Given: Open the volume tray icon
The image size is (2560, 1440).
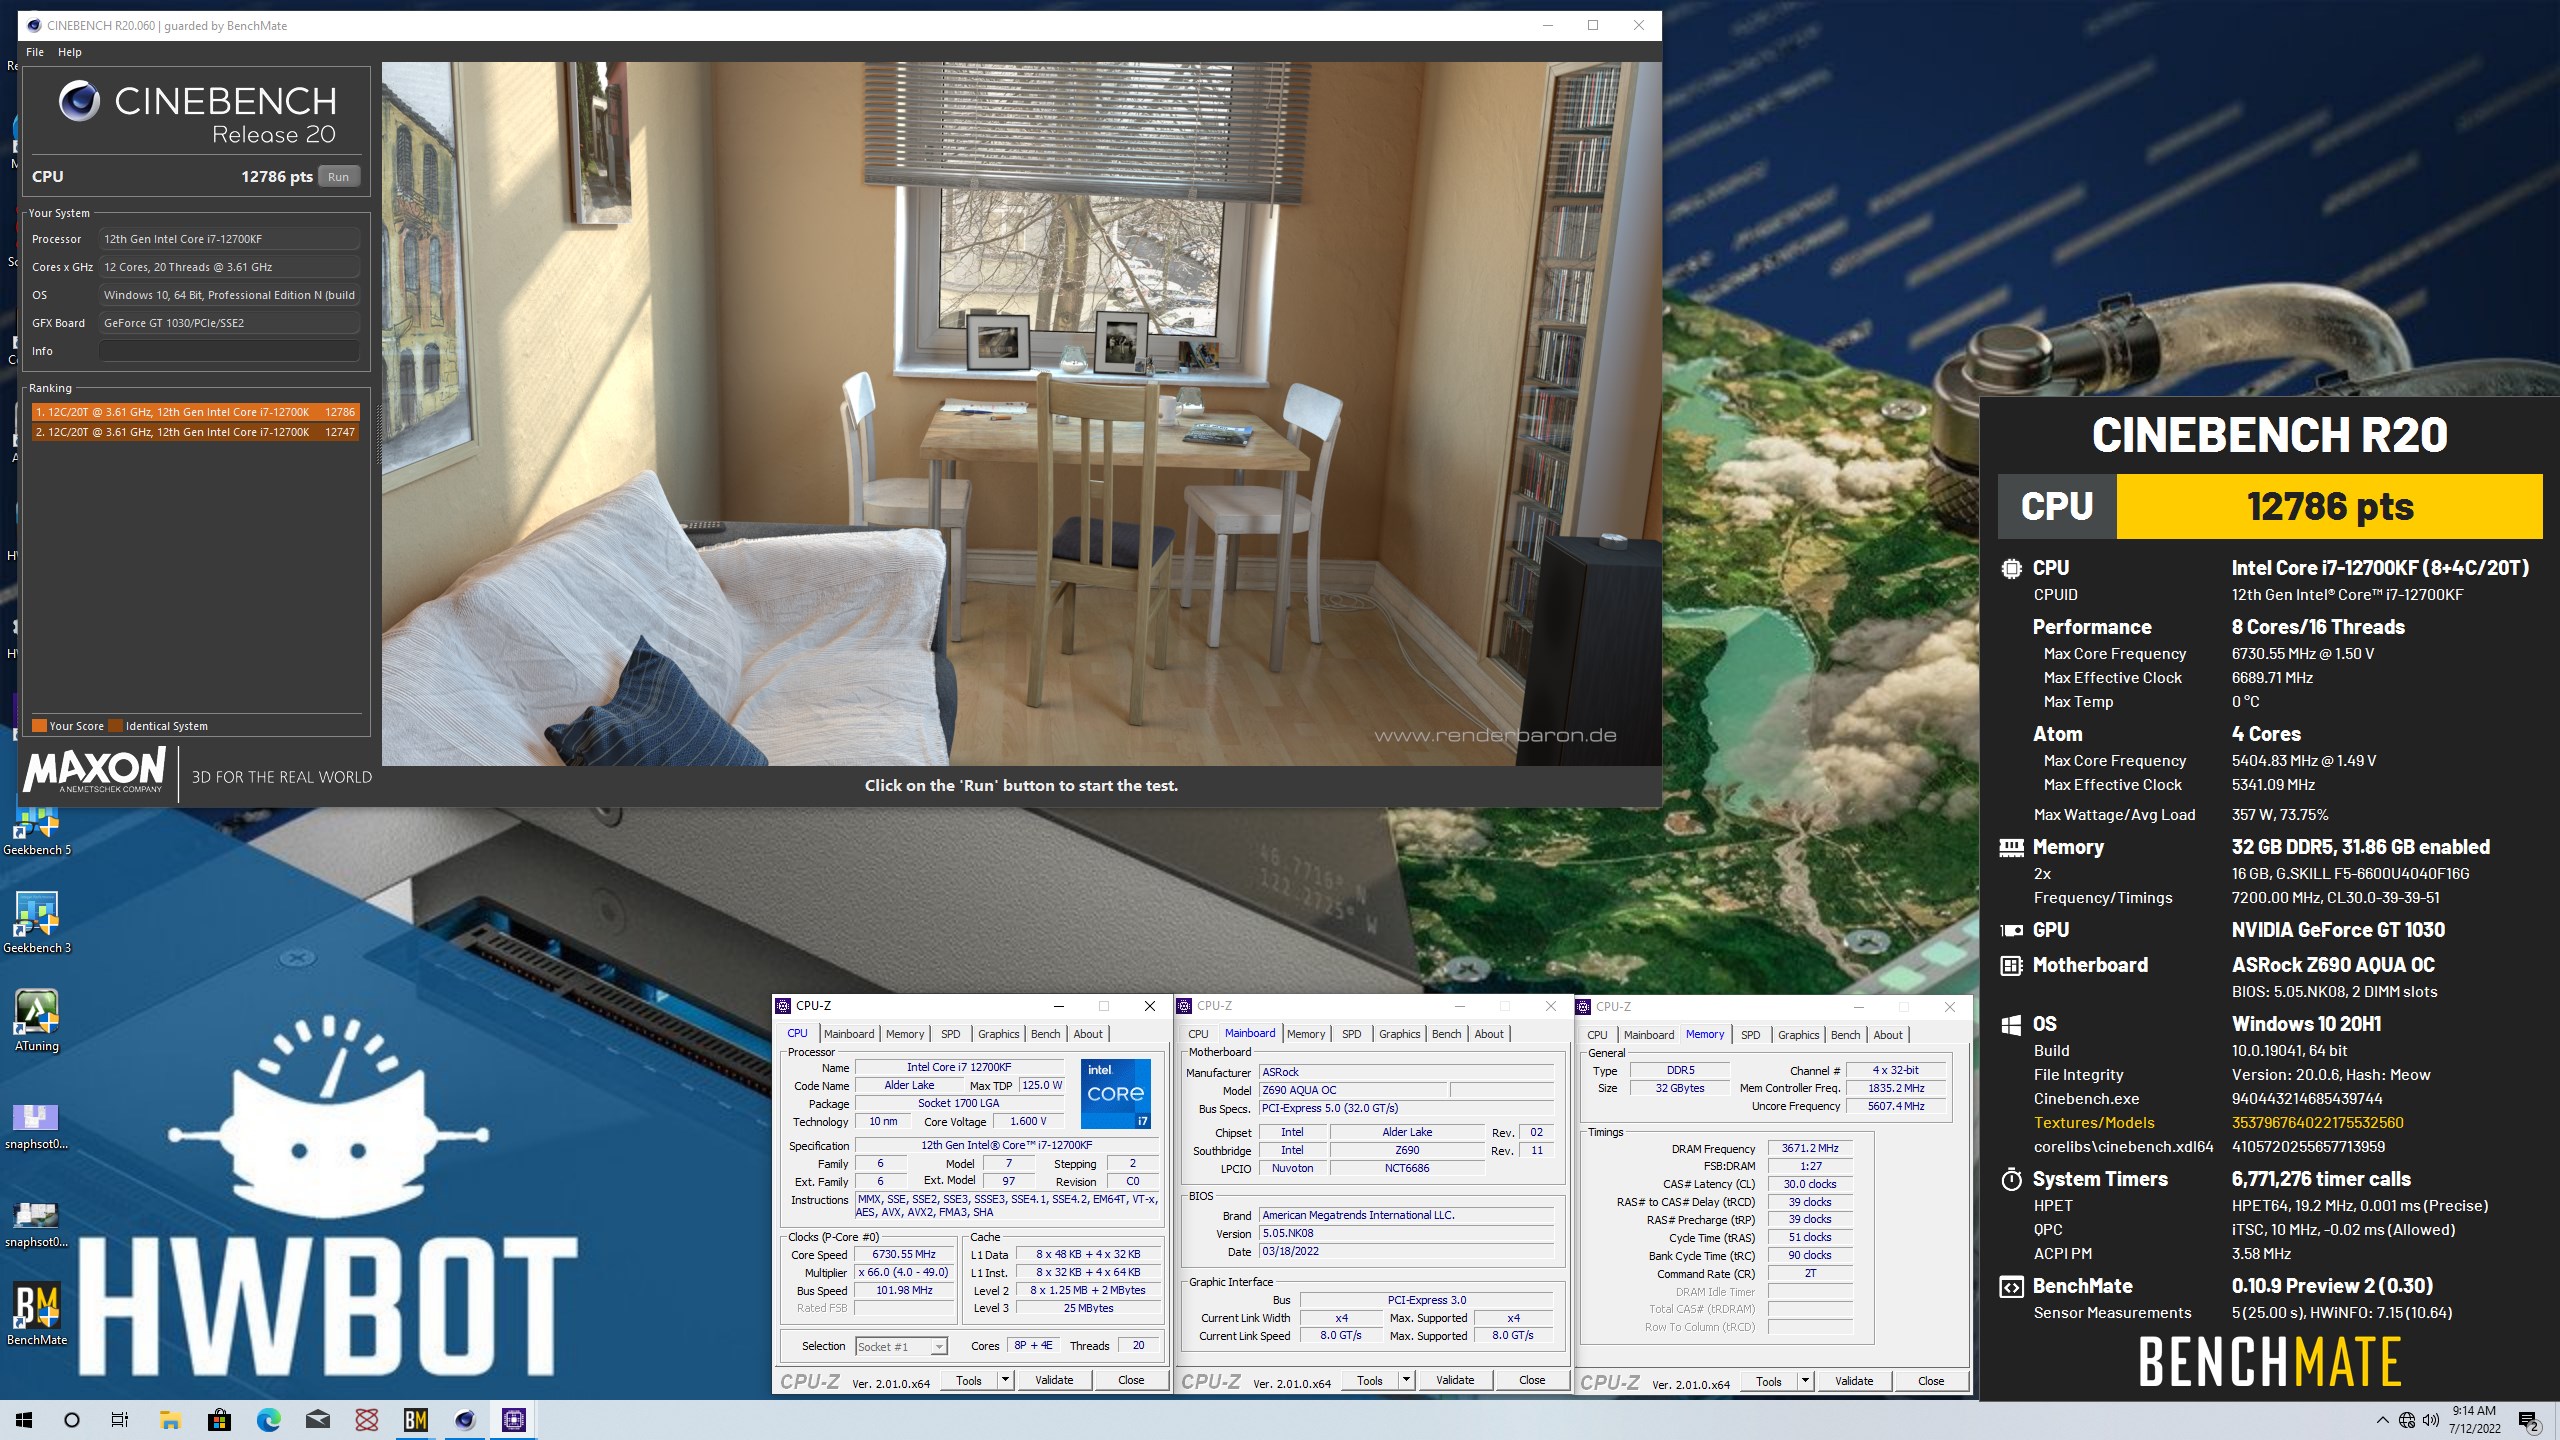Looking at the screenshot, I should 2431,1420.
